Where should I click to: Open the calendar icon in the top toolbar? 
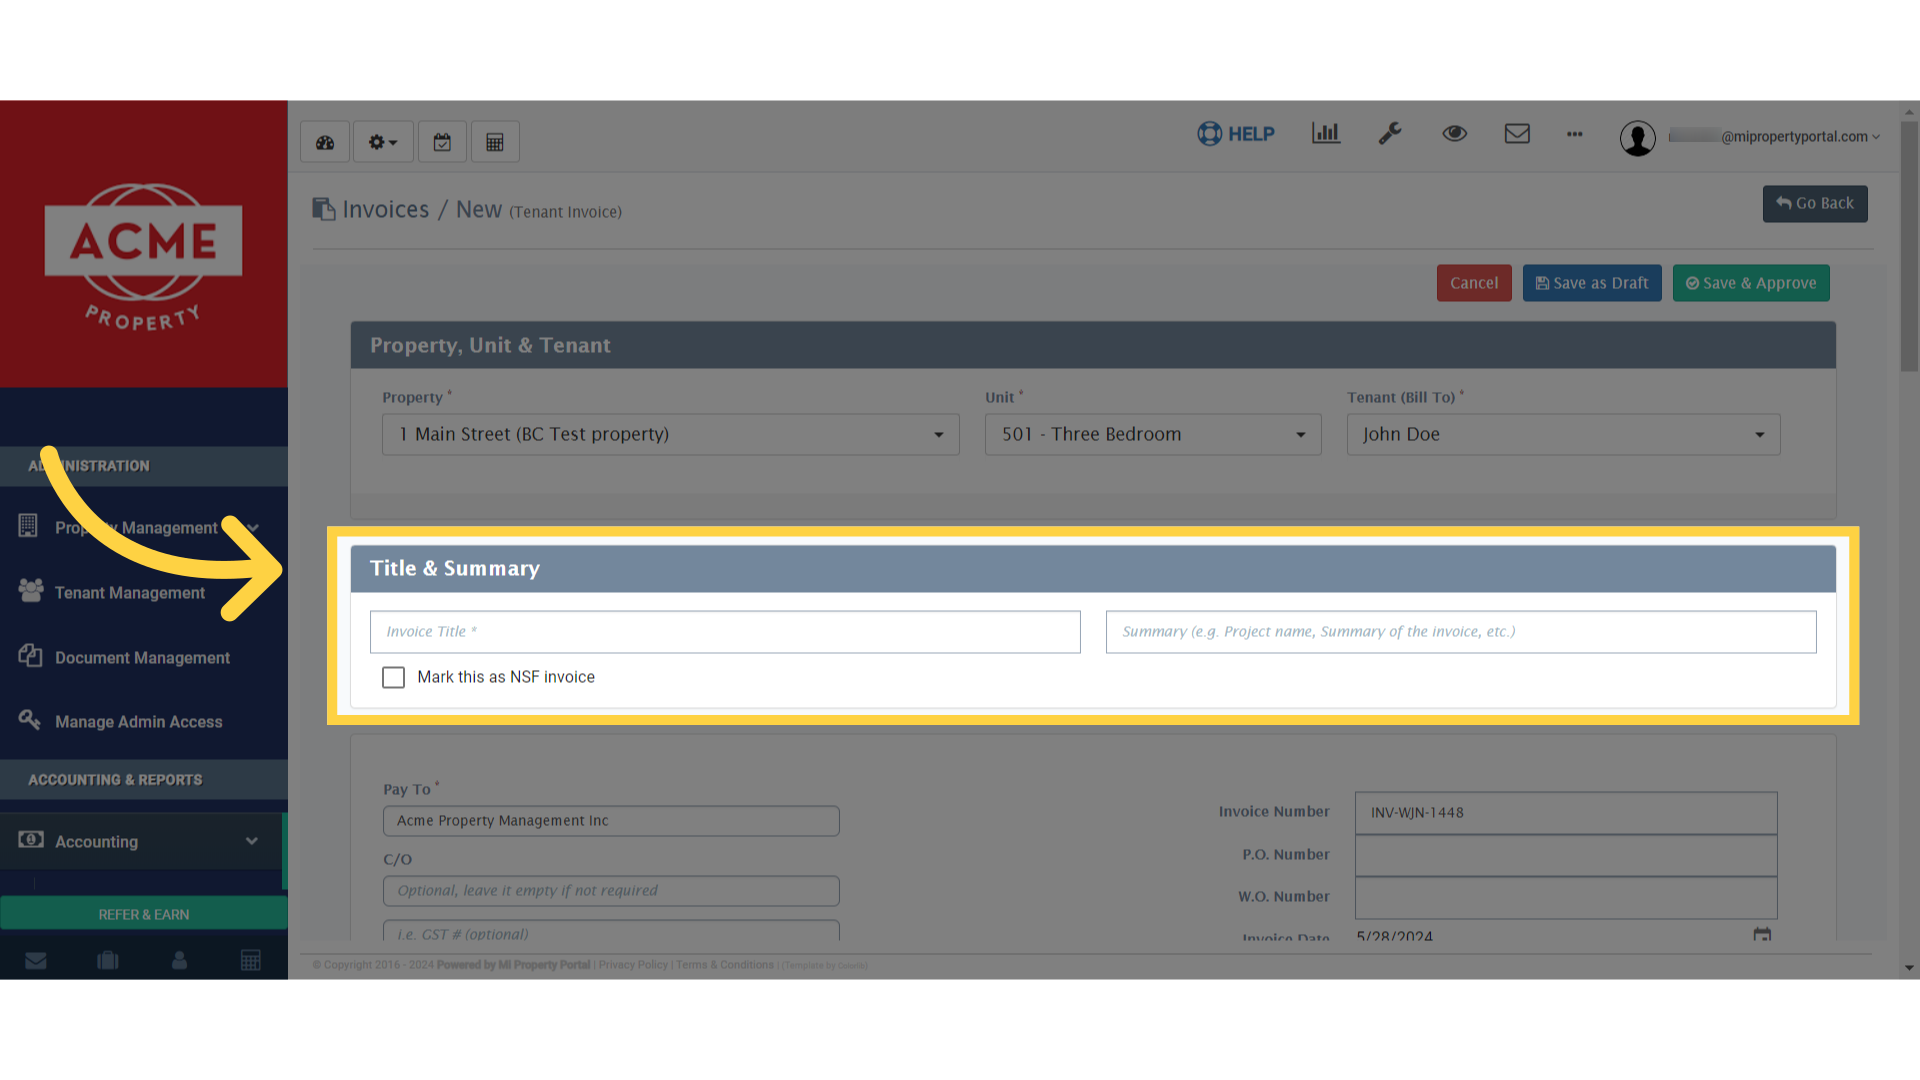442,141
